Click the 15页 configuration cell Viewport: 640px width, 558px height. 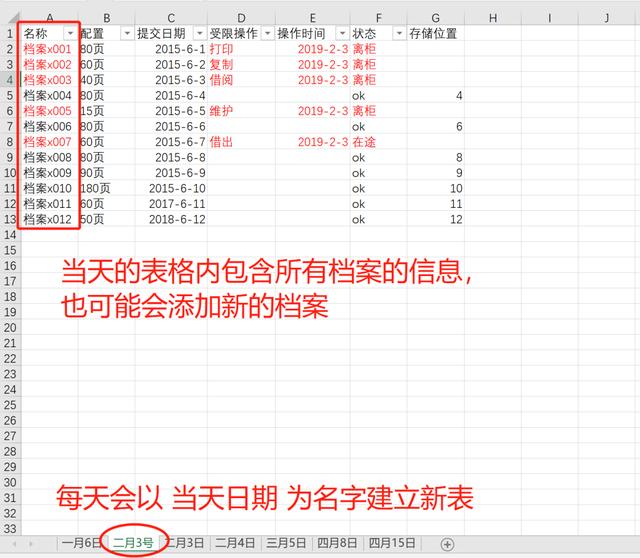tap(107, 111)
